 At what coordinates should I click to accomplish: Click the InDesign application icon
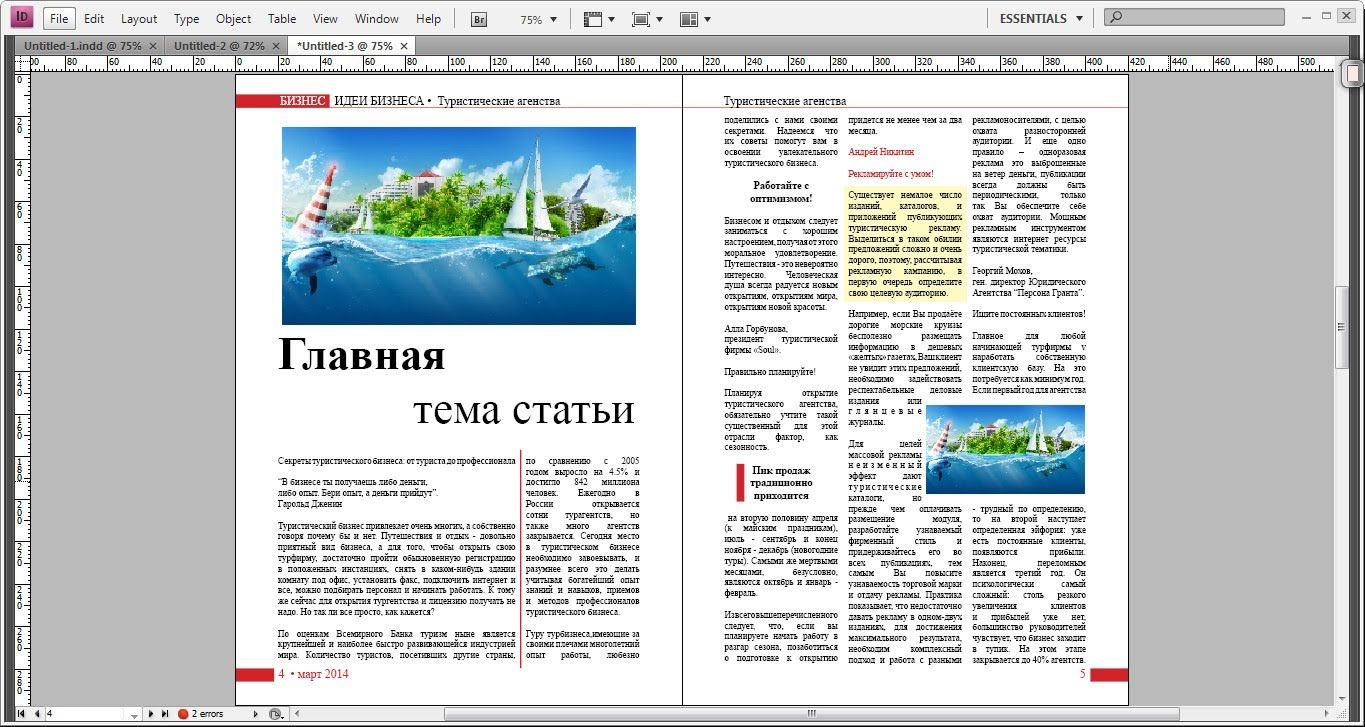point(22,18)
